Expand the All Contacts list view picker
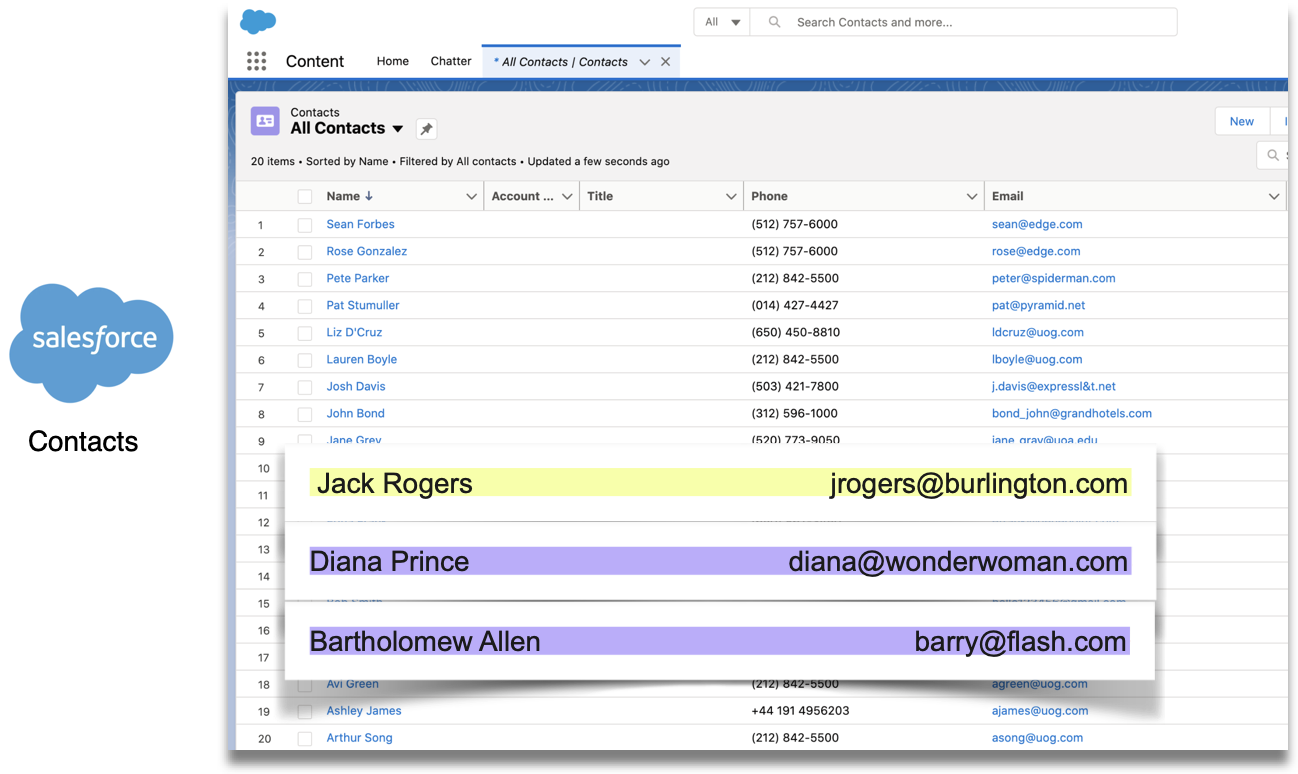This screenshot has height=774, width=1298. [398, 129]
